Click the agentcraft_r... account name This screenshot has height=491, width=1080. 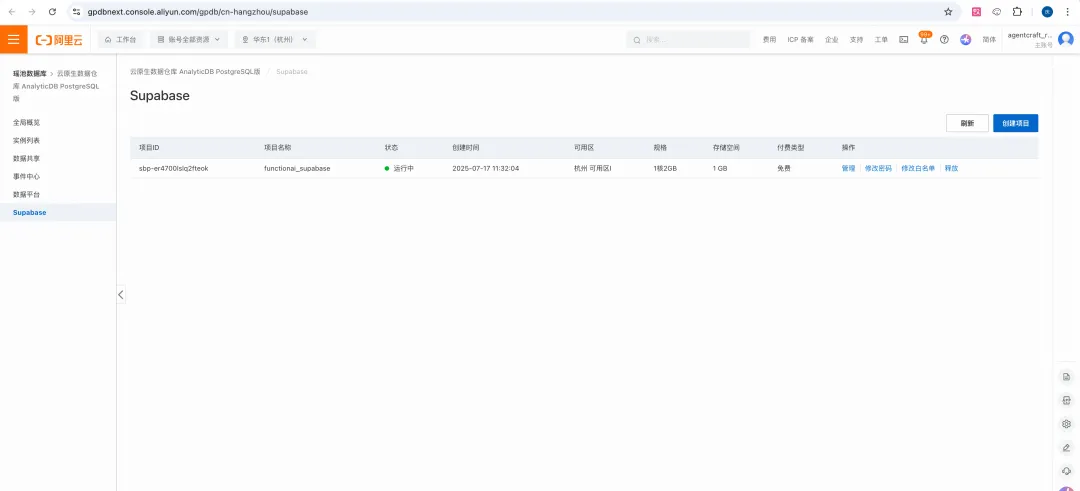1030,34
